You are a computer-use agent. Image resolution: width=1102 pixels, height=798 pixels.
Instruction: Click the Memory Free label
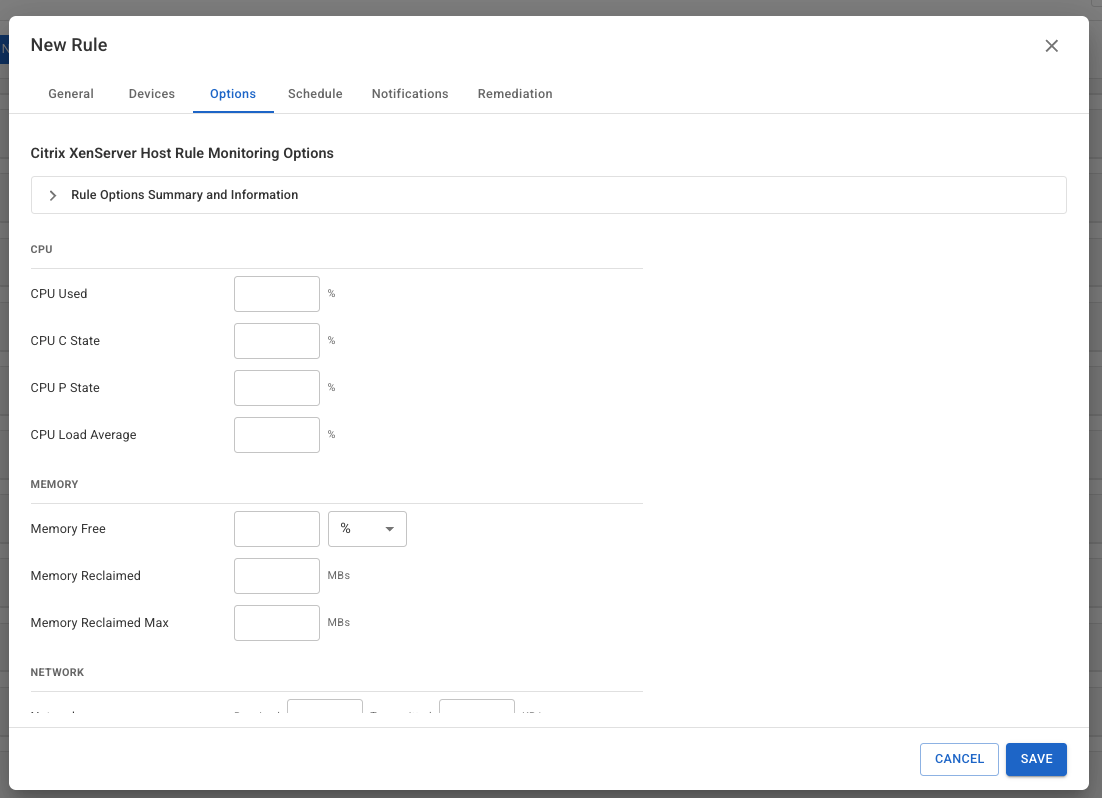(68, 529)
